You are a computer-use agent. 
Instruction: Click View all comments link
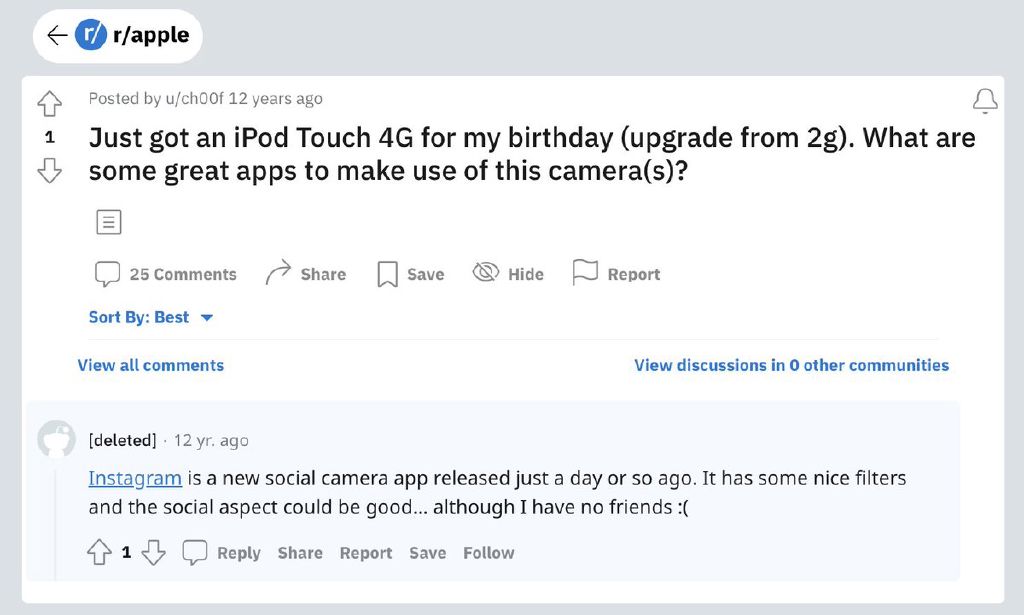pos(151,365)
